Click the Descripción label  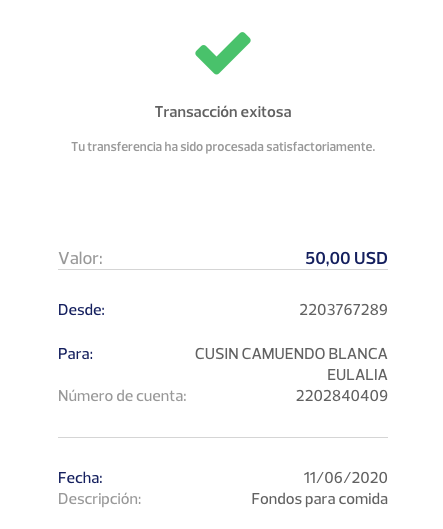pyautogui.click(x=100, y=499)
